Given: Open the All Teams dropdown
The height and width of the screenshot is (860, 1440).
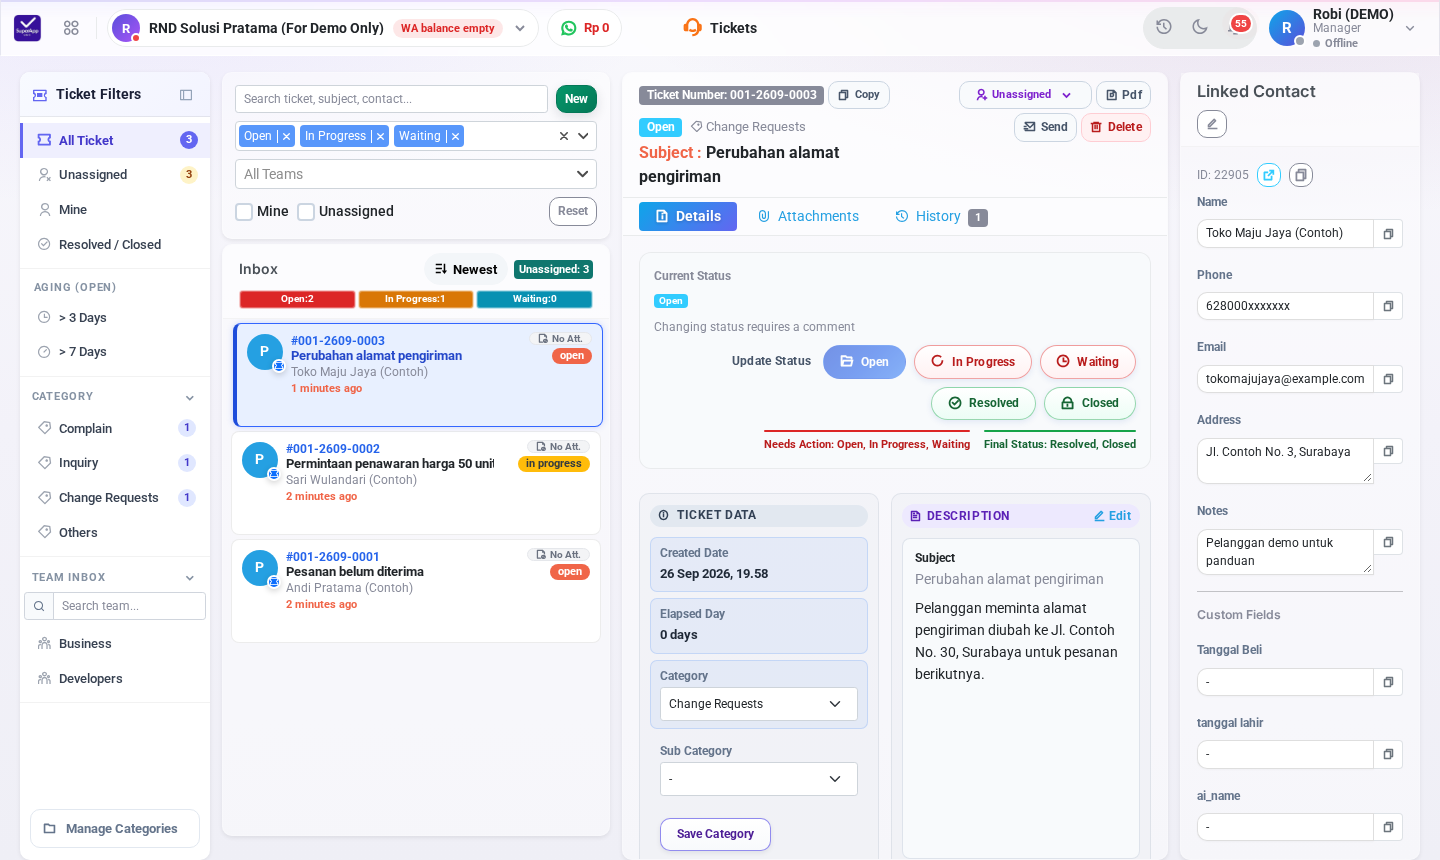Looking at the screenshot, I should pyautogui.click(x=416, y=174).
